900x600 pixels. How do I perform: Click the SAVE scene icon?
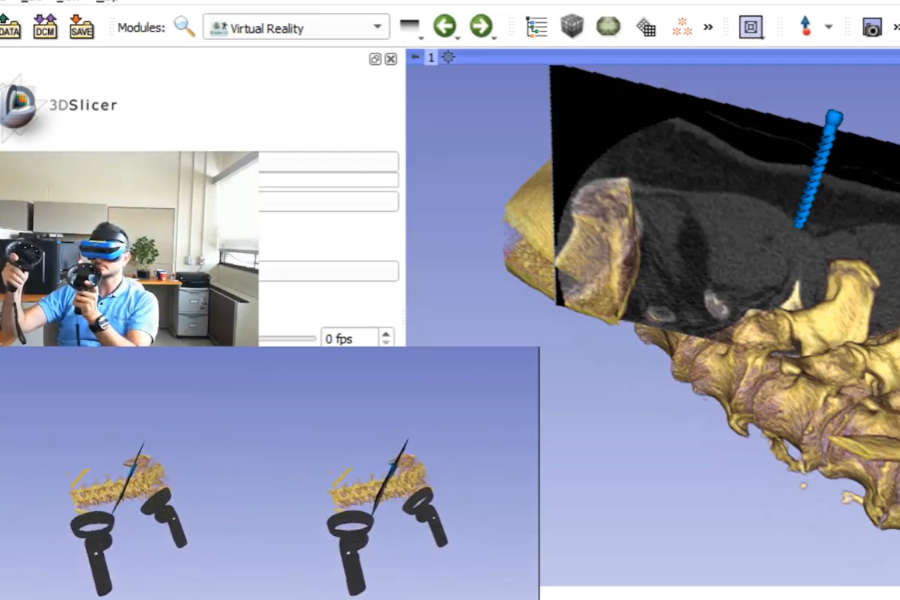(81, 26)
